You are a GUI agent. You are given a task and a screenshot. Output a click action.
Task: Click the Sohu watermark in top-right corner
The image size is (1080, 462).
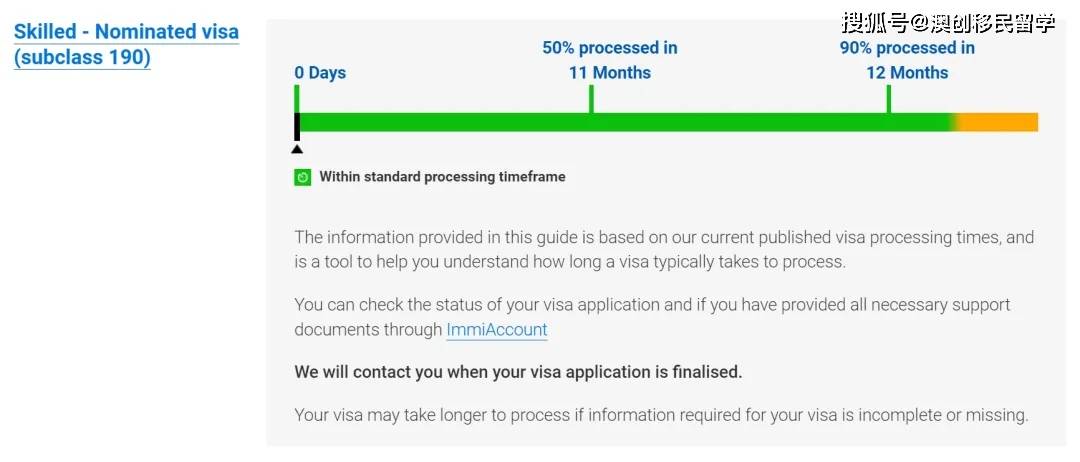(x=948, y=22)
